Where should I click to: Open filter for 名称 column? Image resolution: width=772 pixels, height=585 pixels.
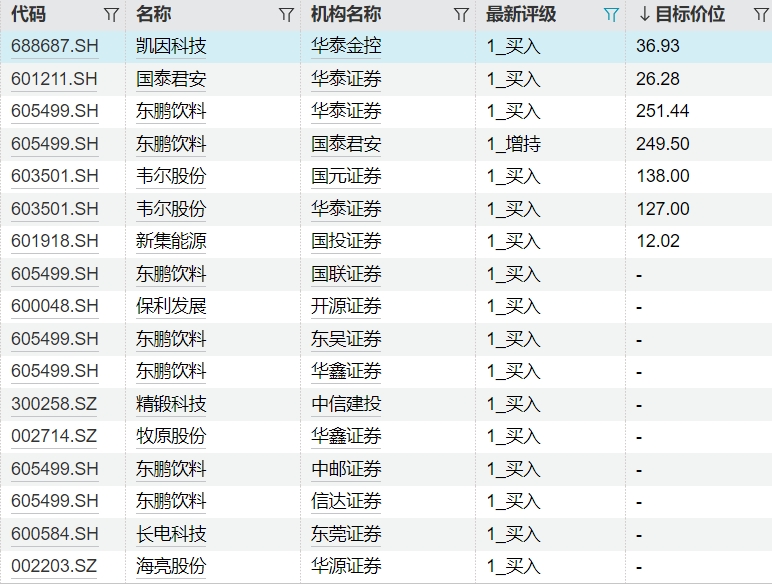(x=287, y=15)
